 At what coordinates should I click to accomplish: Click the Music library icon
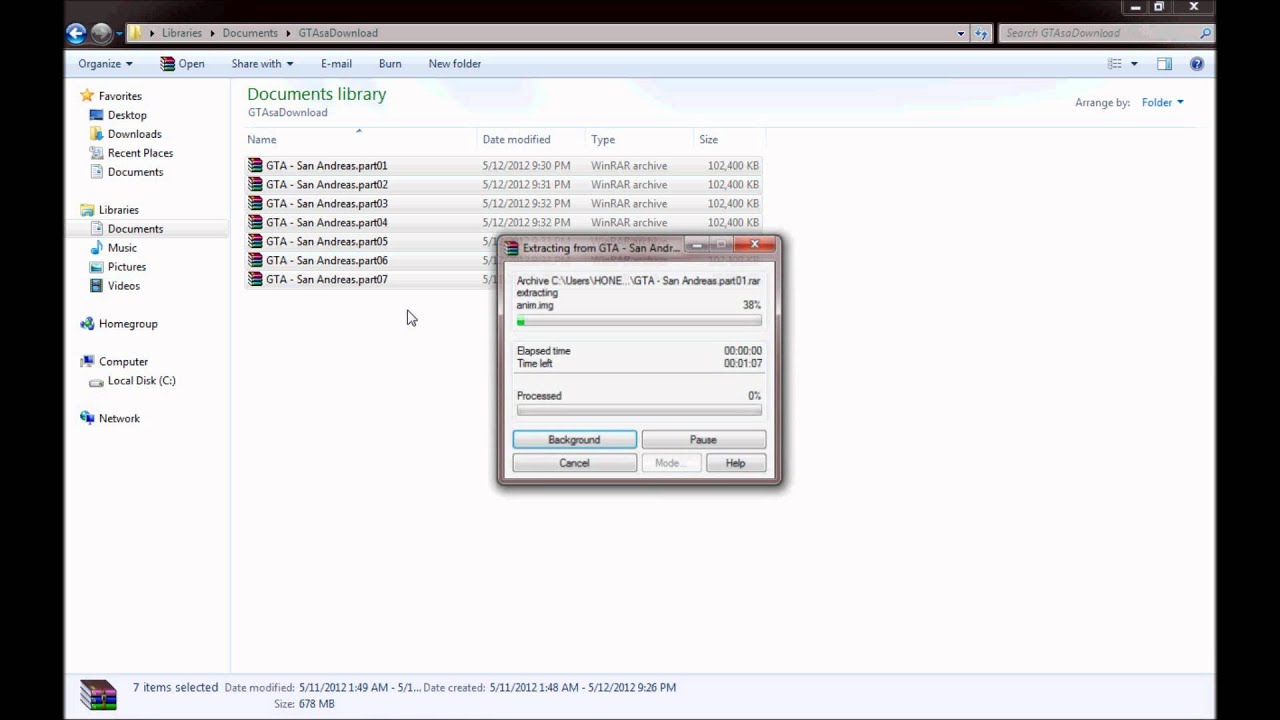[96, 248]
